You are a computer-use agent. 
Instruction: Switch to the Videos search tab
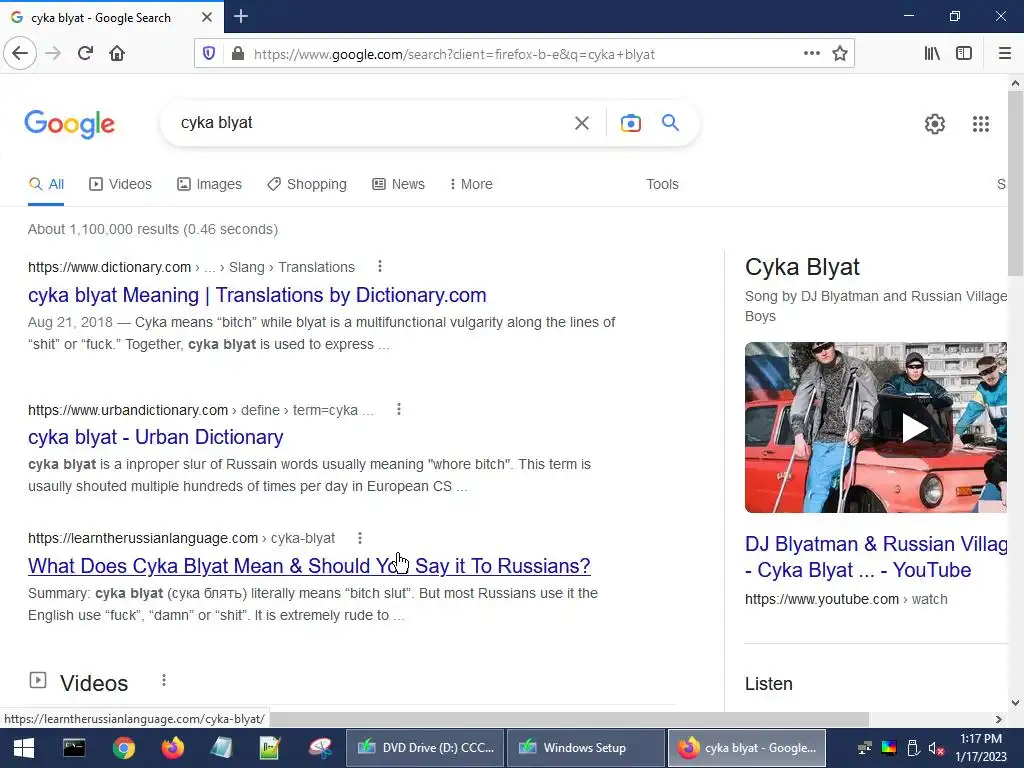(x=120, y=184)
